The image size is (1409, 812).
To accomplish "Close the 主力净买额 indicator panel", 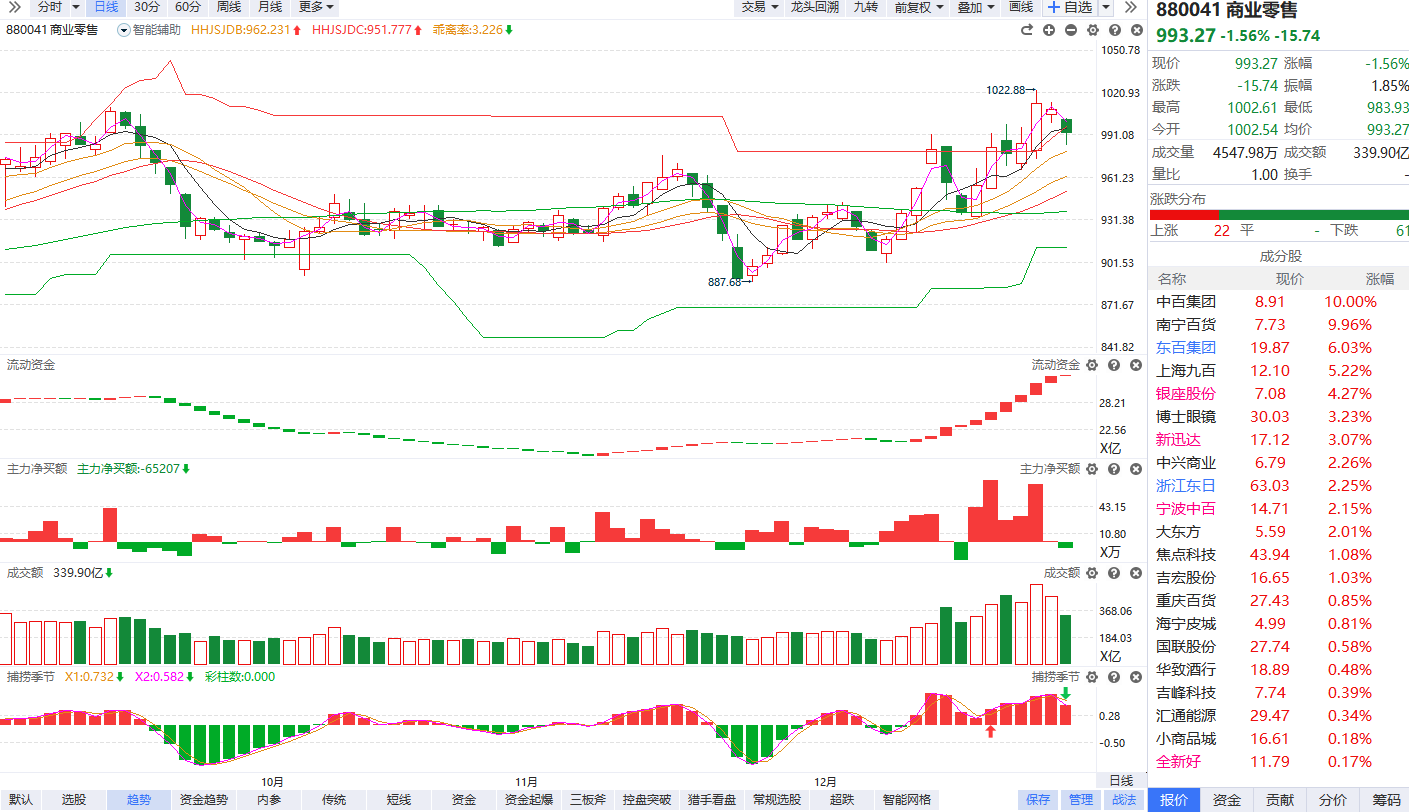I will [x=1136, y=469].
